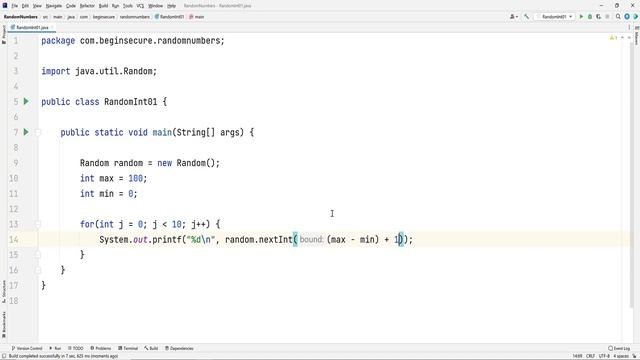Open the warnings indicator in editor corner
This screenshot has height=360, width=640.
[613, 38]
